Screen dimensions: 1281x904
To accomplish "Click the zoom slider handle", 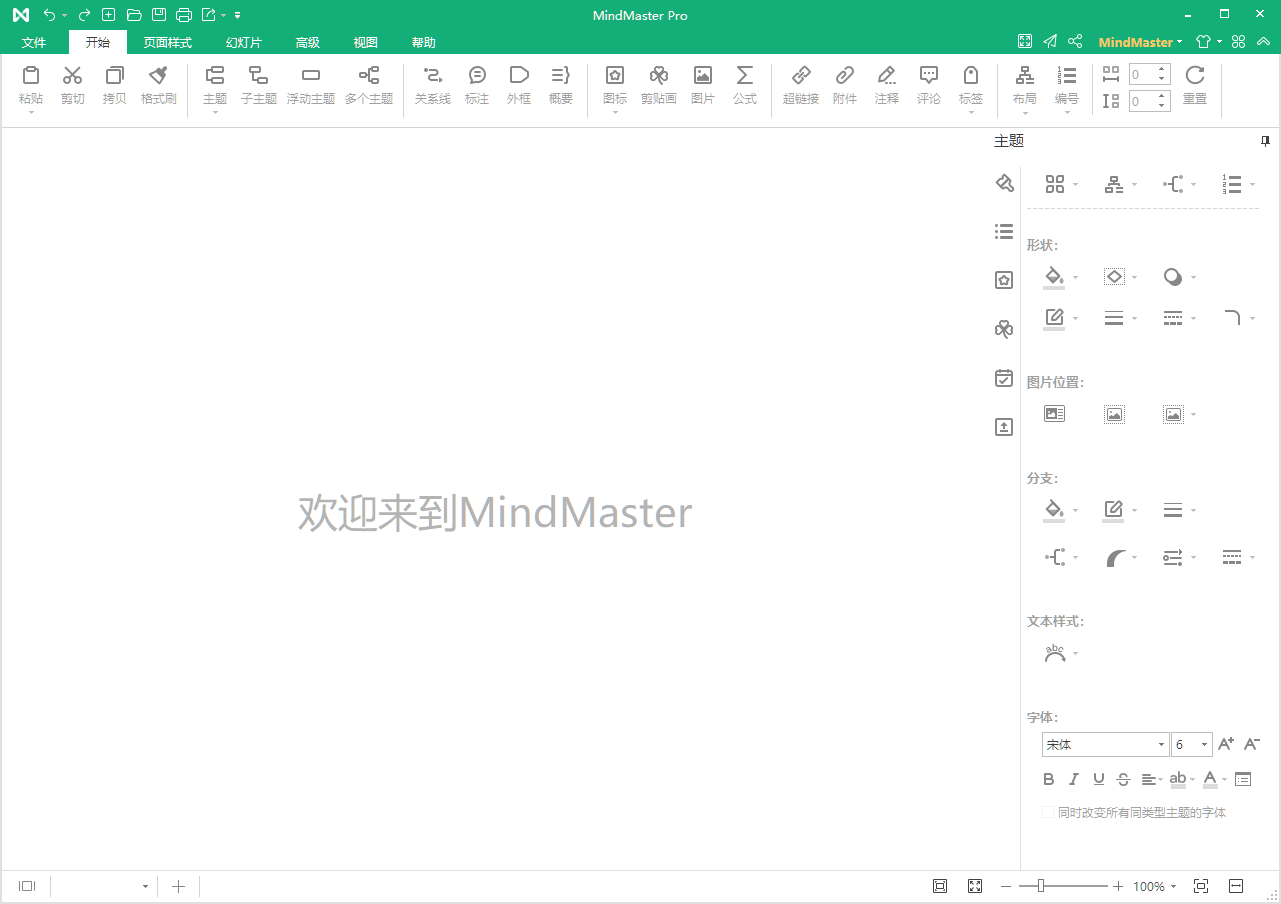I will pyautogui.click(x=1041, y=886).
